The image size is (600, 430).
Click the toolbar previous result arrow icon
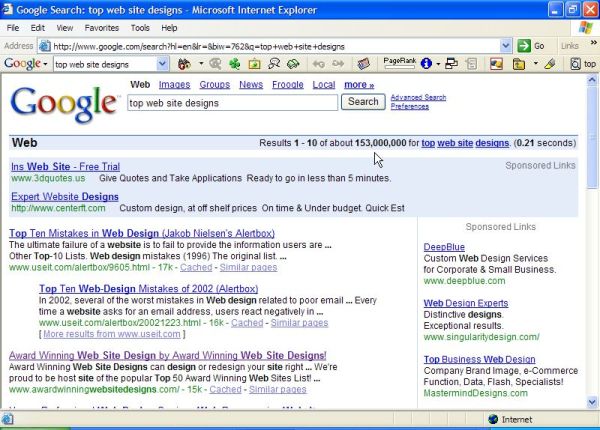(x=318, y=64)
